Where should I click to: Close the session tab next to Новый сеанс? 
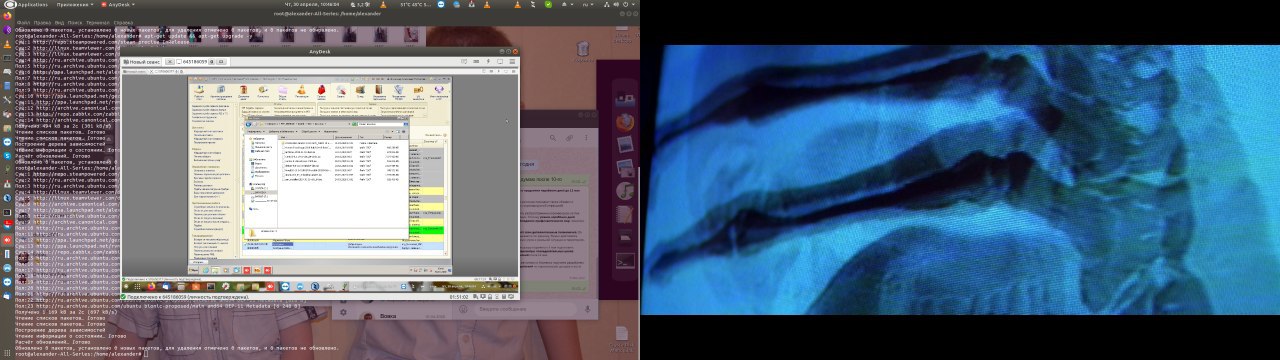coord(170,62)
